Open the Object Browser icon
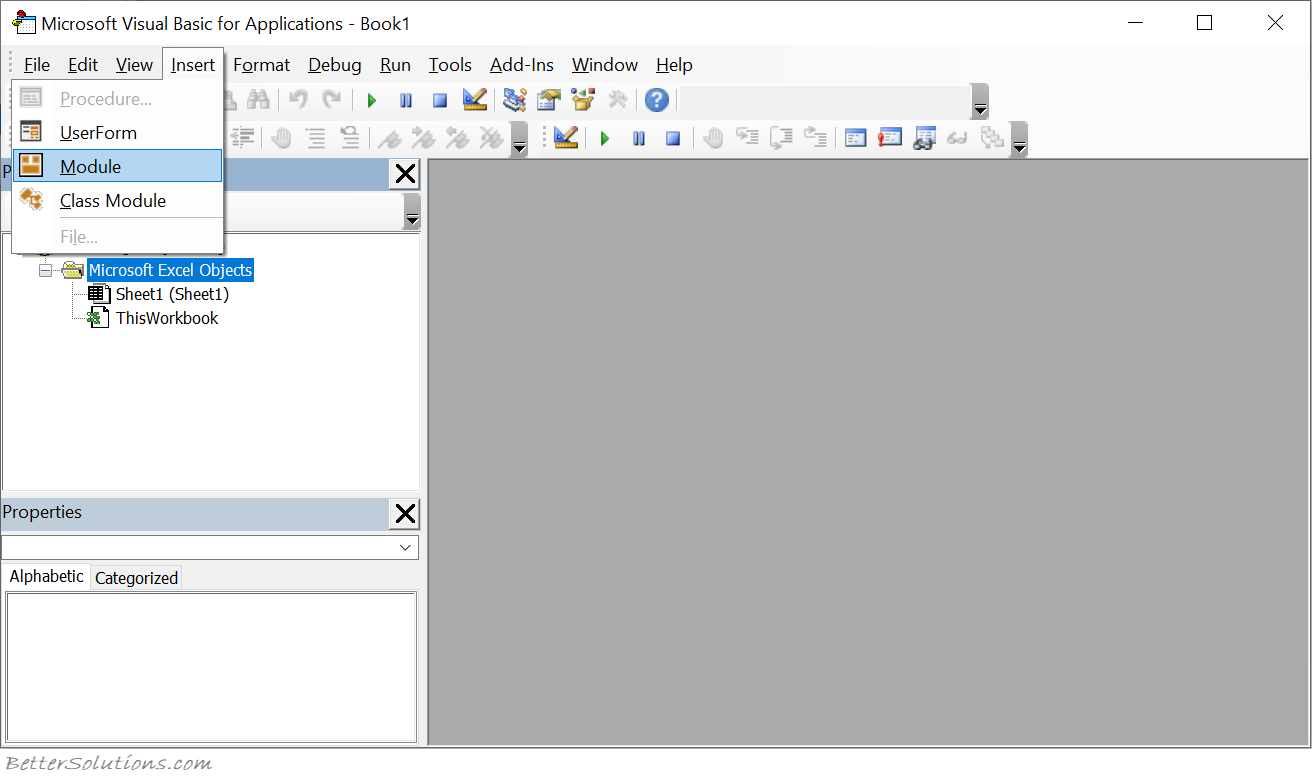1312x781 pixels. pyautogui.click(x=583, y=99)
